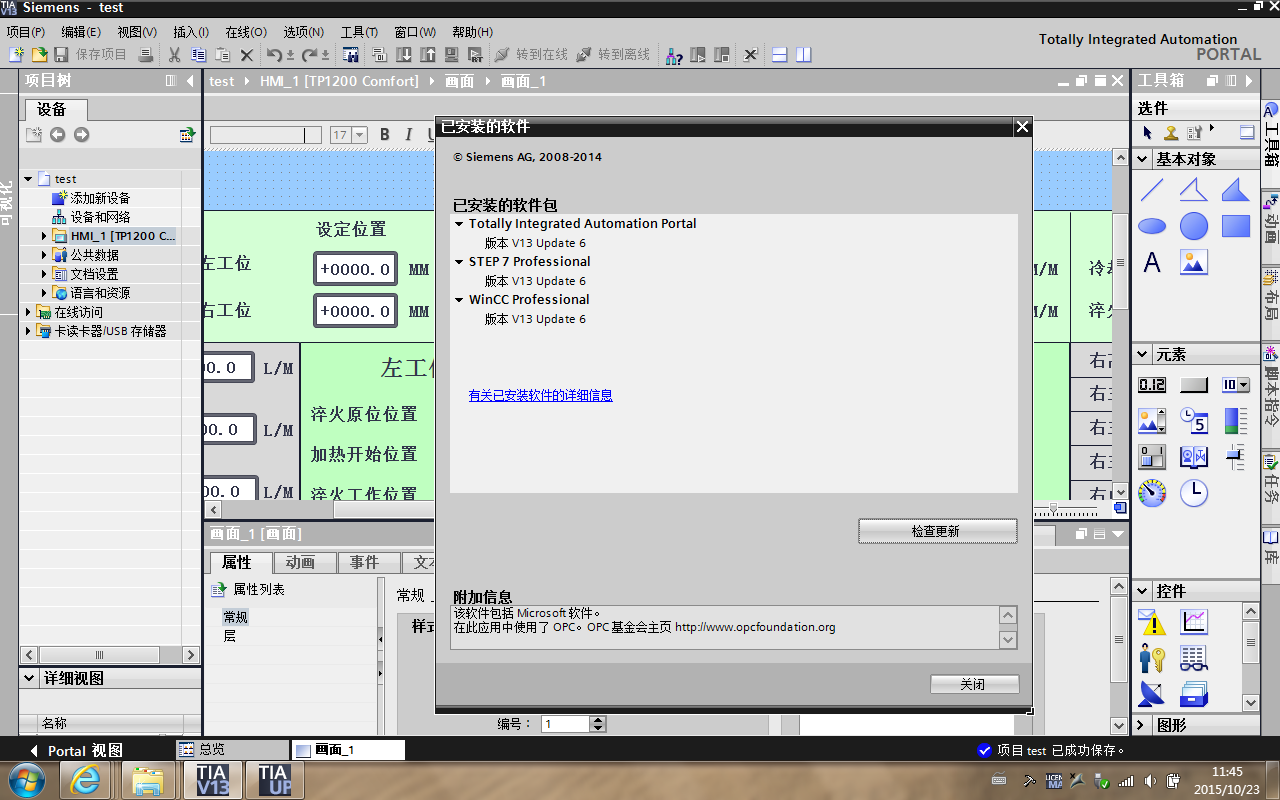Select the Trend view control icon
This screenshot has width=1280, height=800.
pos(1194,622)
